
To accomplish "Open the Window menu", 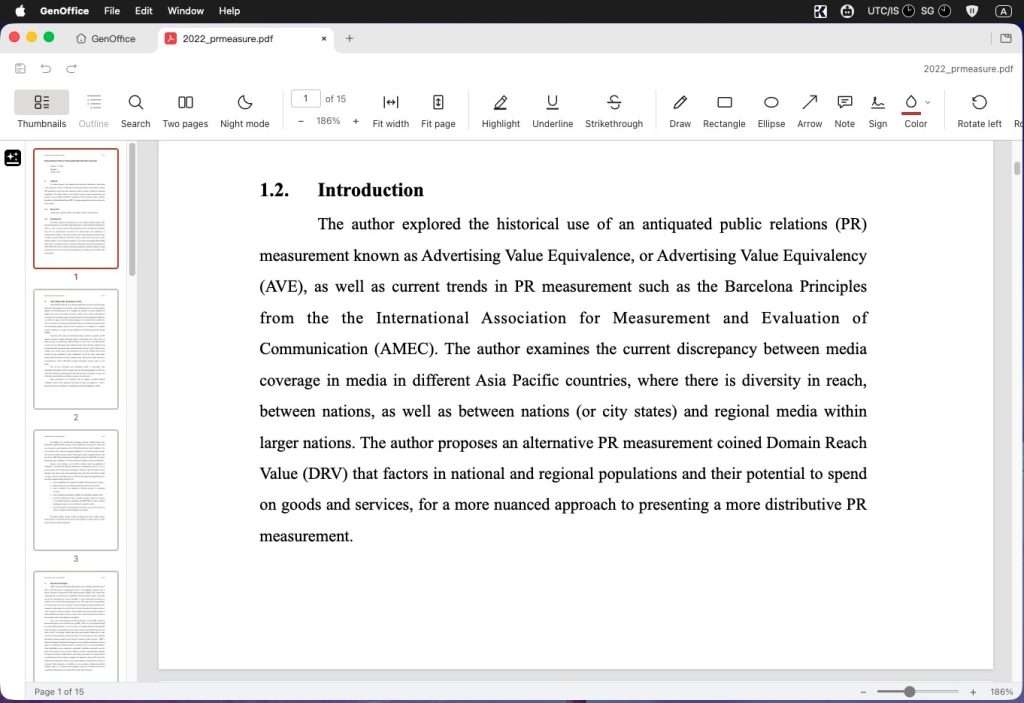I will coord(185,11).
